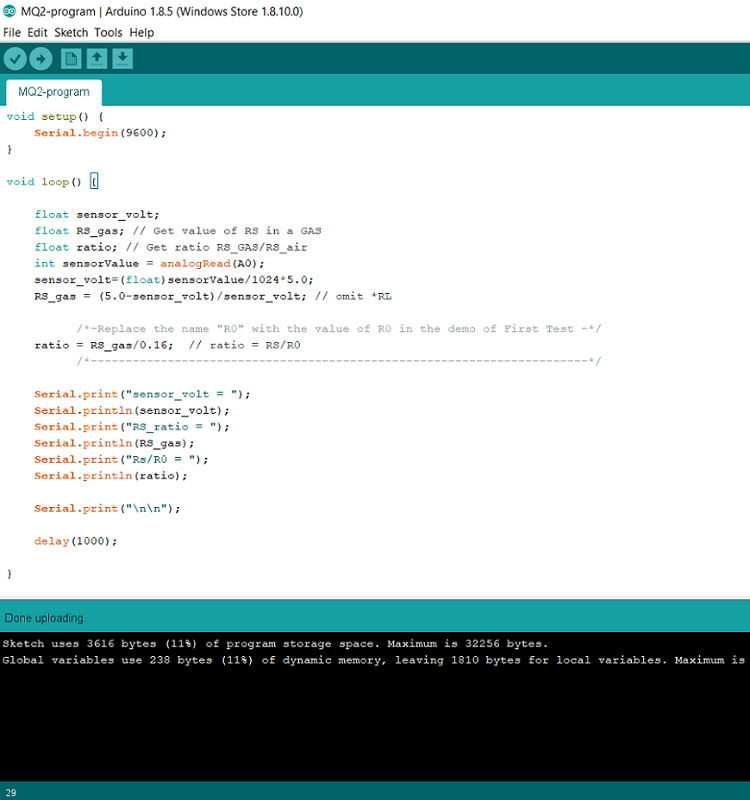
Task: Click the delay(1000); line
Action: pos(76,541)
